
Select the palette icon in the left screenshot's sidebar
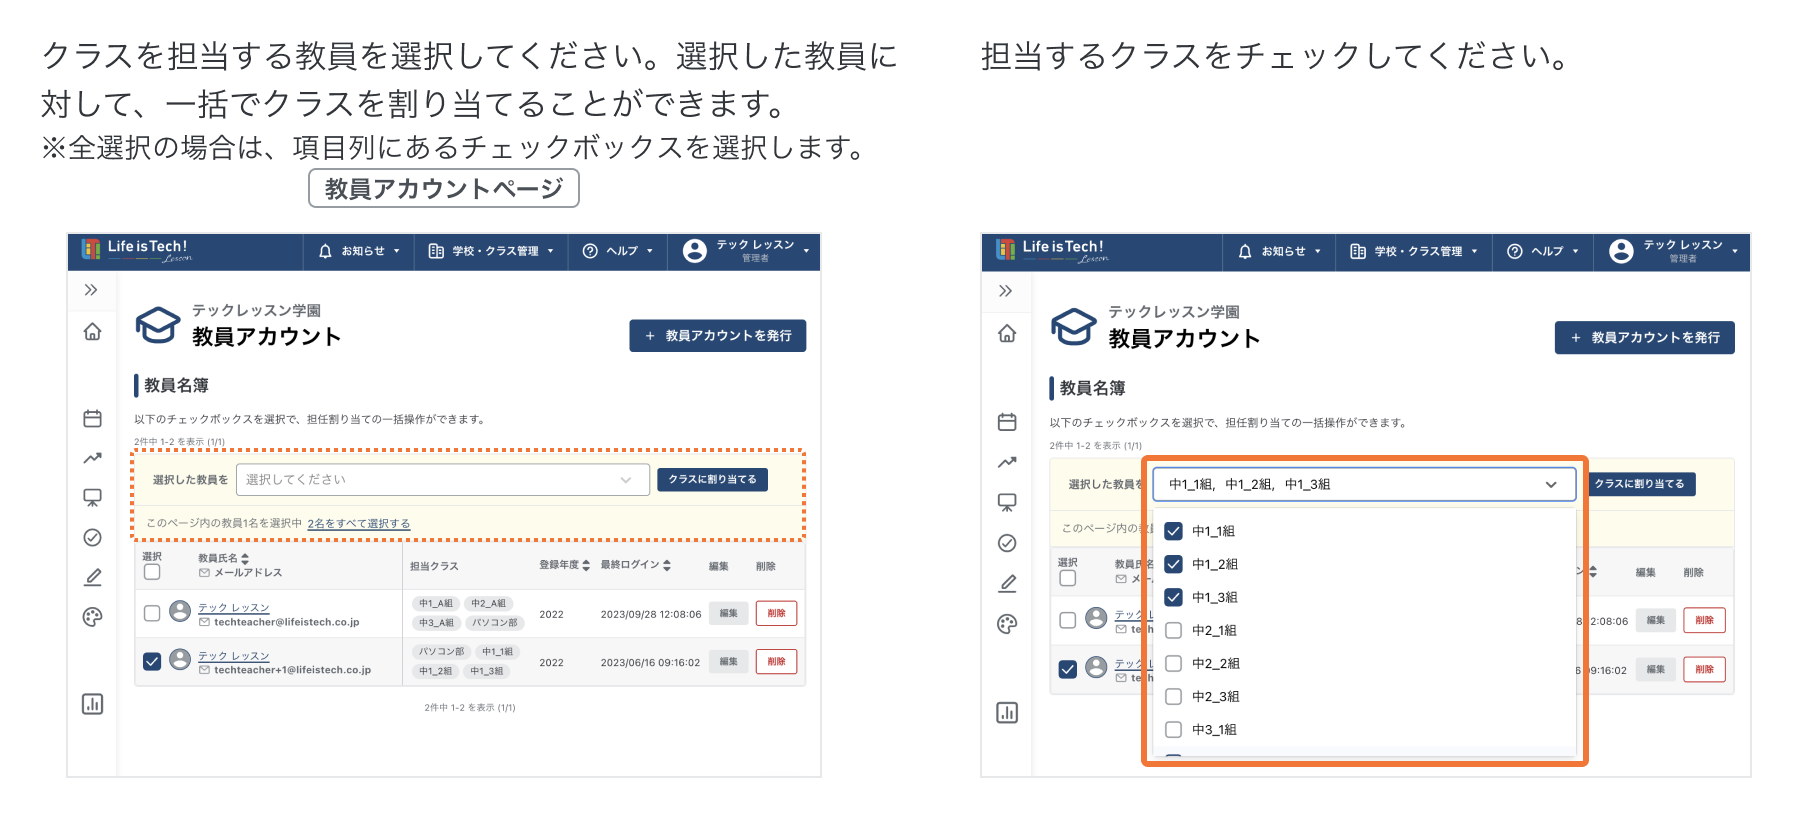(x=92, y=617)
